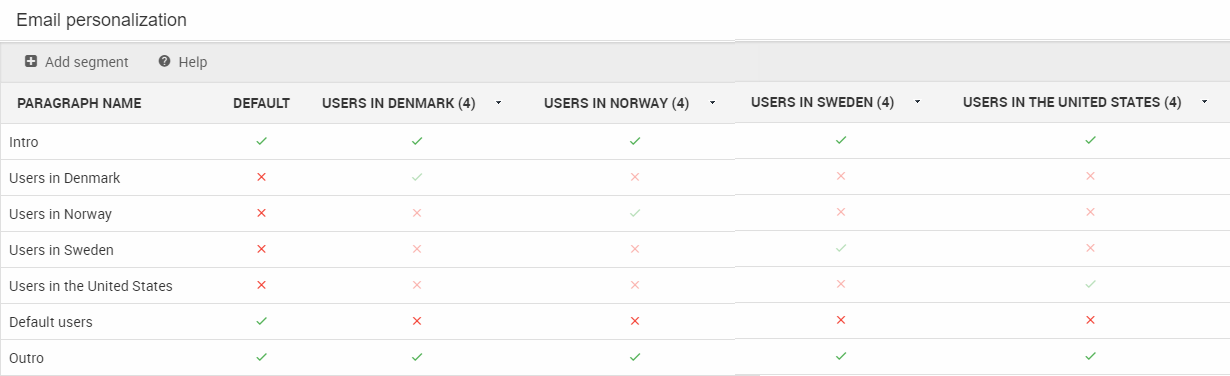1230x376 pixels.
Task: Expand Users in the United States dropdown arrow
Action: (1204, 102)
